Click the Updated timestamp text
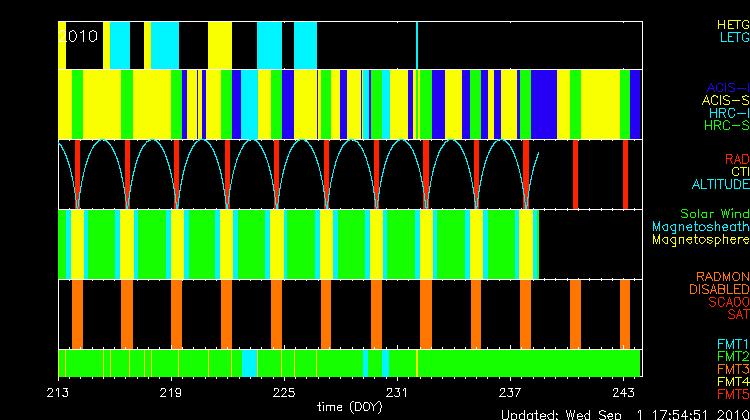 (622, 413)
